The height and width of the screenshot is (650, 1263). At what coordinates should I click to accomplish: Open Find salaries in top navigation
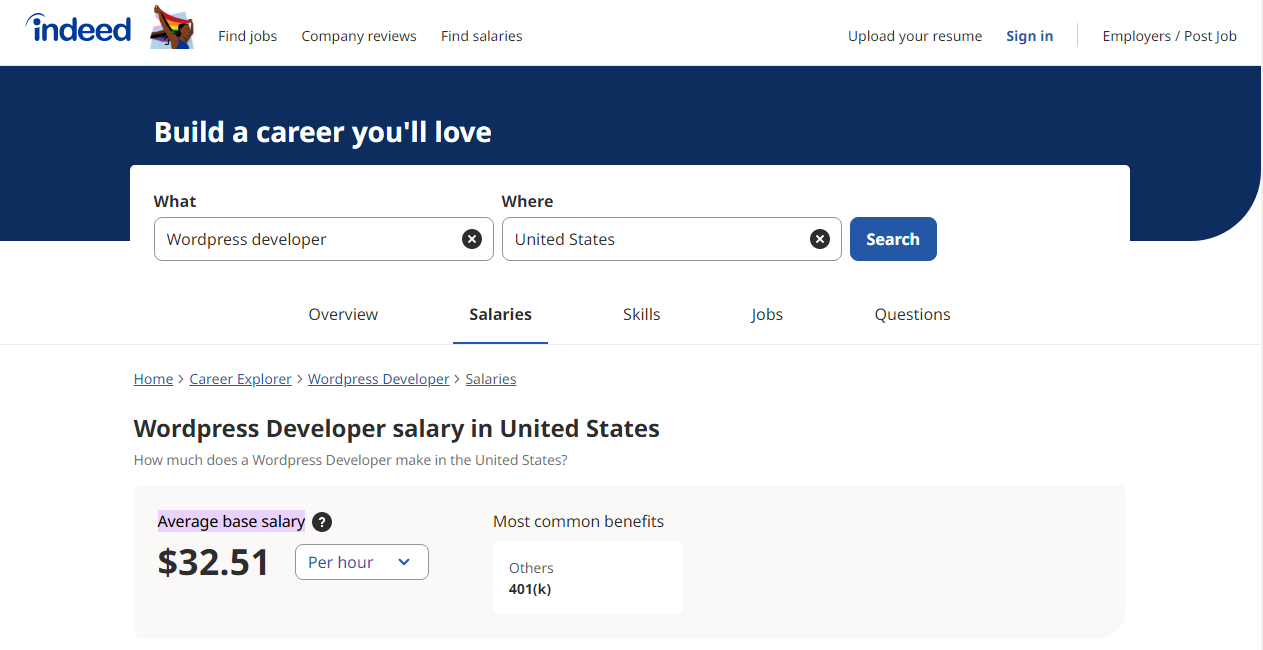coord(482,36)
